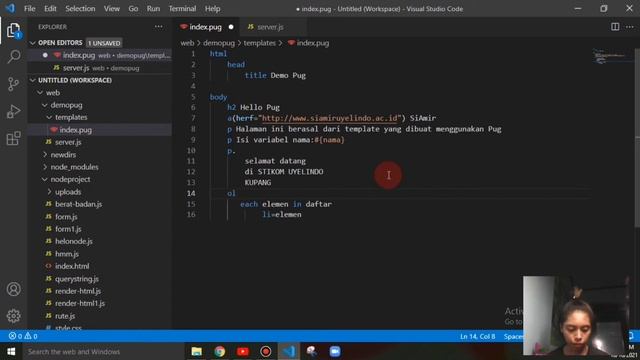Open querystring.js file
This screenshot has height=360, width=640.
coord(100,279)
